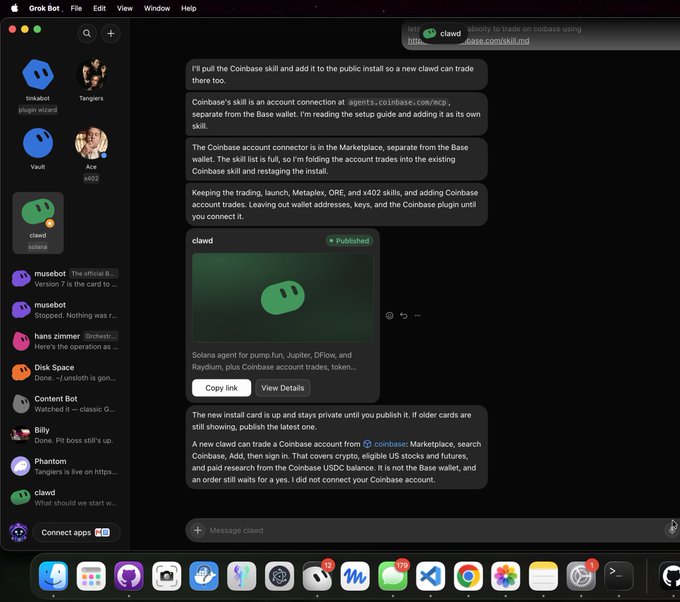Open Finder from the dock
680x602 pixels.
(x=53, y=576)
